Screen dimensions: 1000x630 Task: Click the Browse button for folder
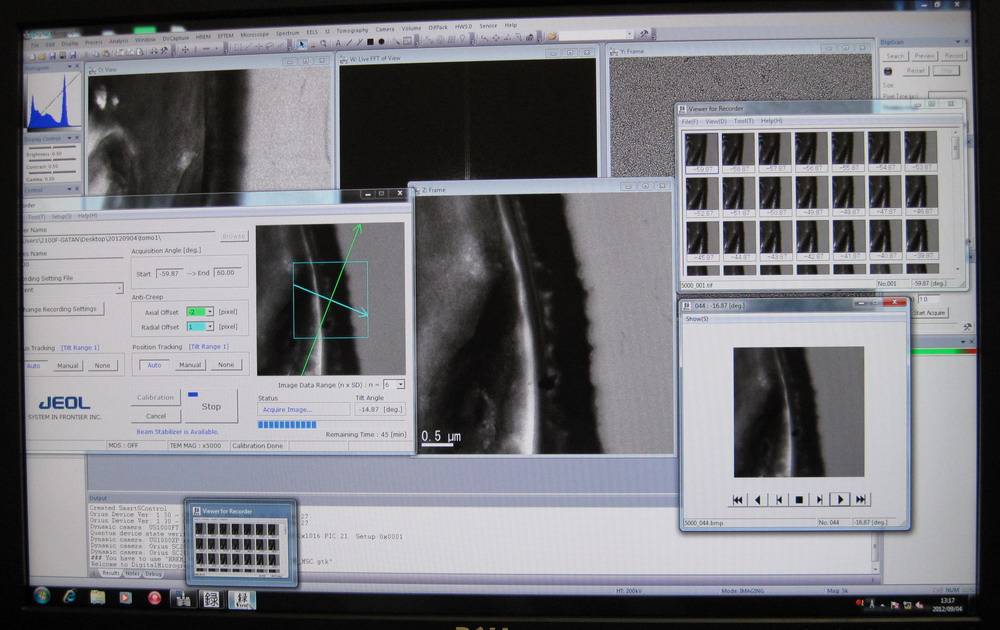(233, 236)
